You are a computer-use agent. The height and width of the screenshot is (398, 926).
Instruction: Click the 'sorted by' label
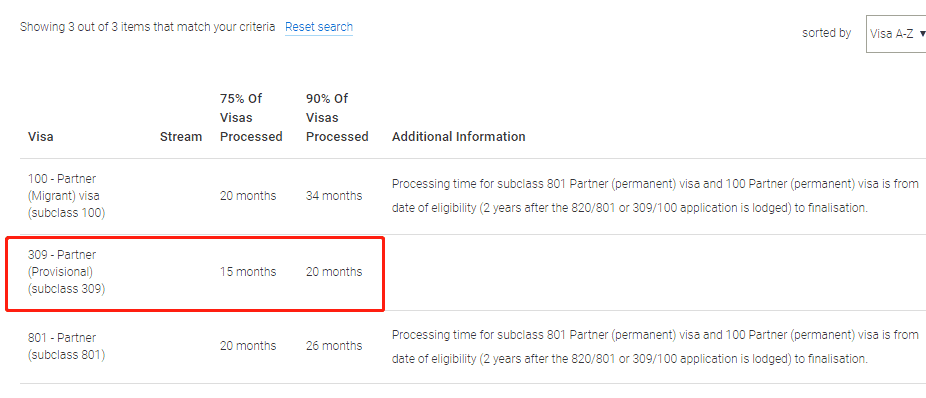(x=826, y=33)
